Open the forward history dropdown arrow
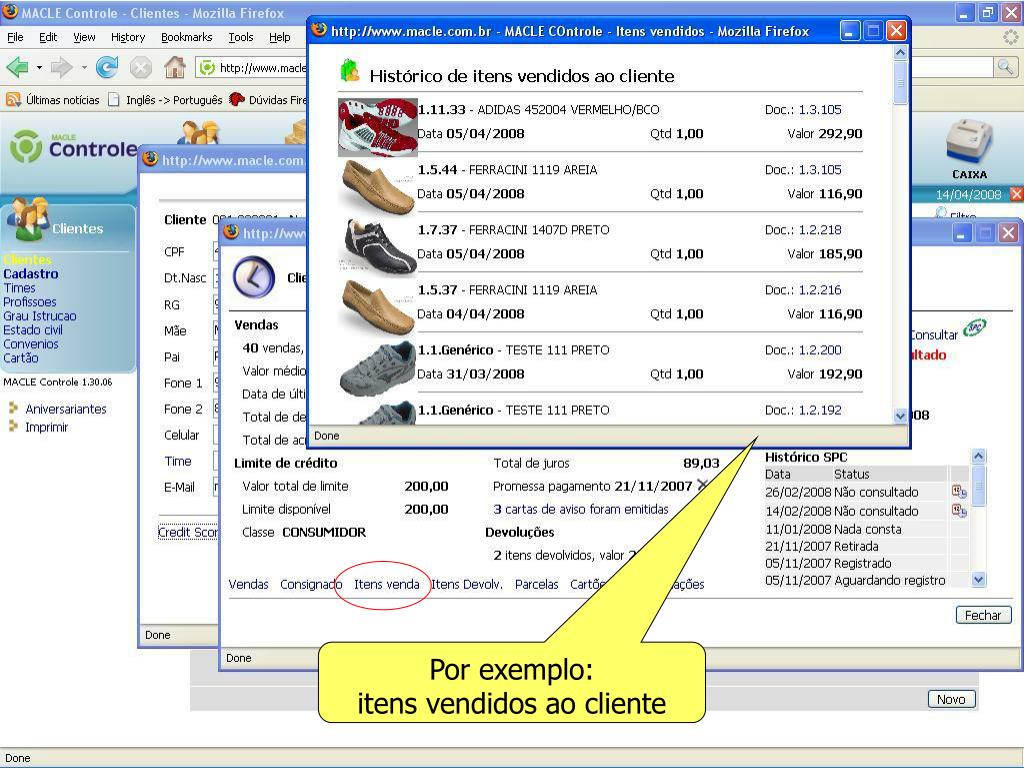This screenshot has height=768, width=1024. coord(84,67)
